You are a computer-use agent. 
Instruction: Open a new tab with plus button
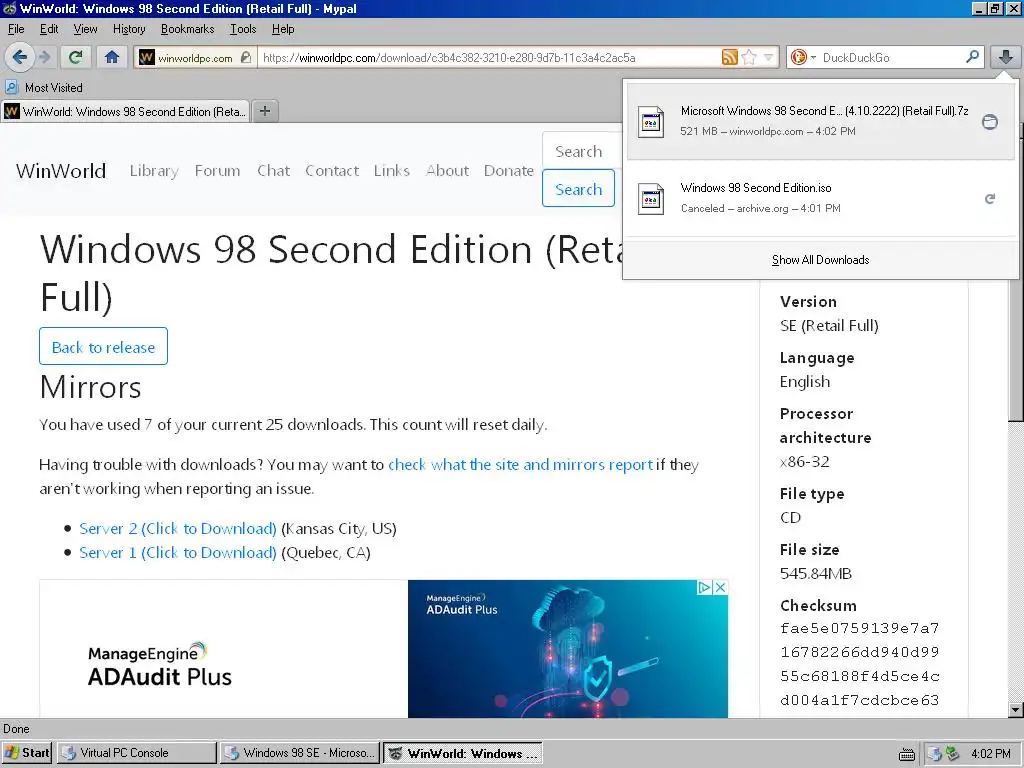(264, 111)
